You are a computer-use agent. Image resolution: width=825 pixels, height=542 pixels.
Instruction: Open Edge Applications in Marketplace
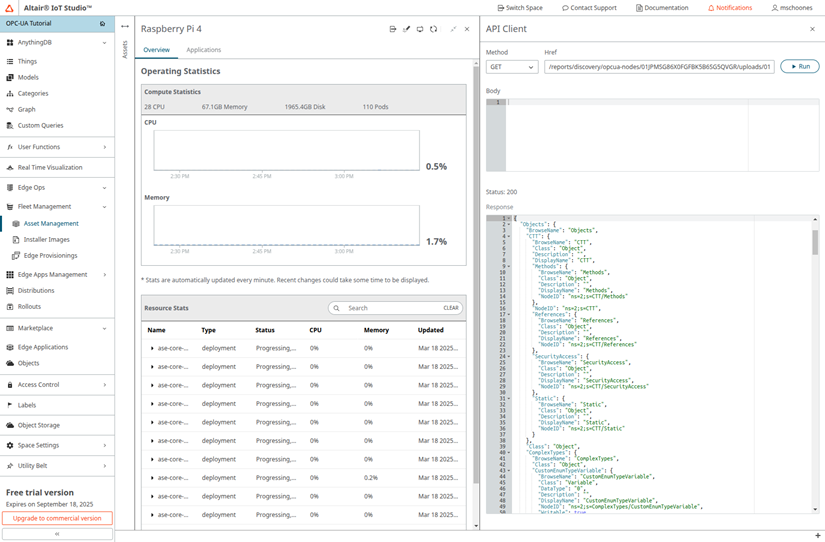(43, 347)
